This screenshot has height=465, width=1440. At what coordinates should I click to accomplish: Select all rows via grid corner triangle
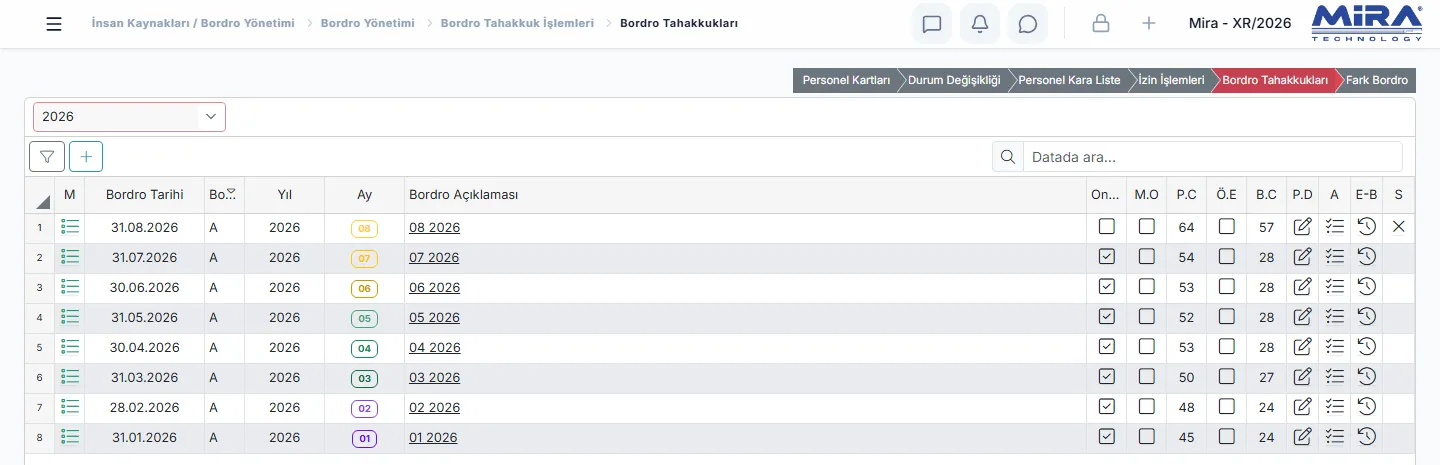[x=44, y=201]
